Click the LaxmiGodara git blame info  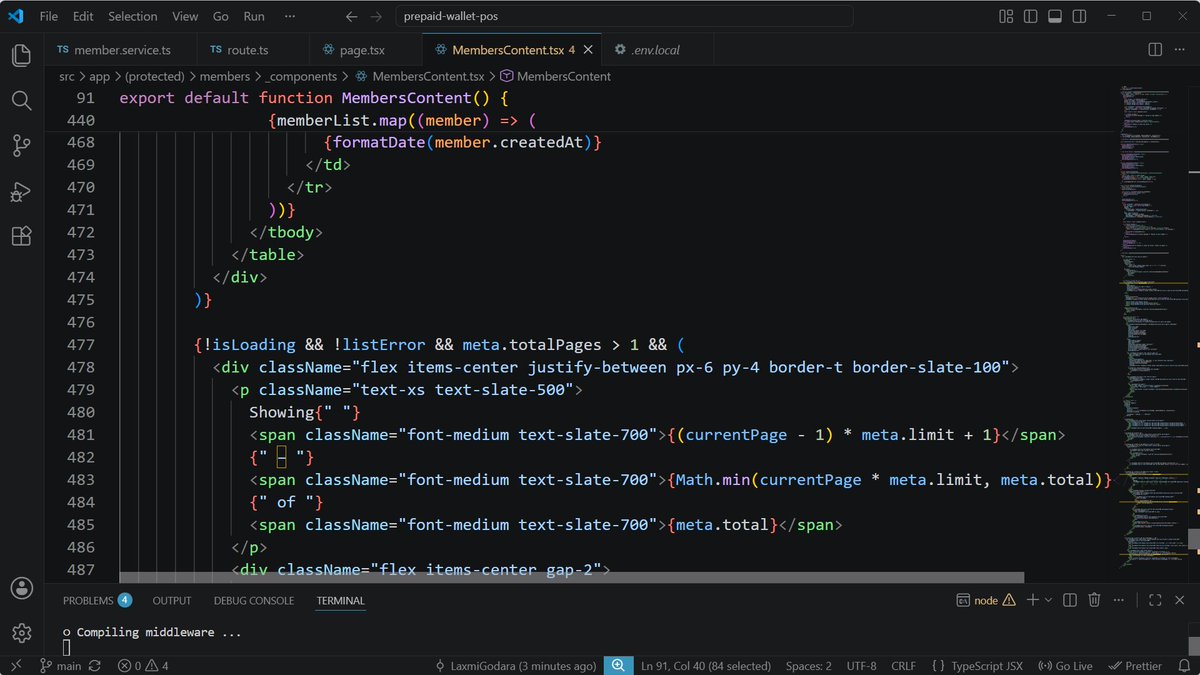tap(516, 666)
